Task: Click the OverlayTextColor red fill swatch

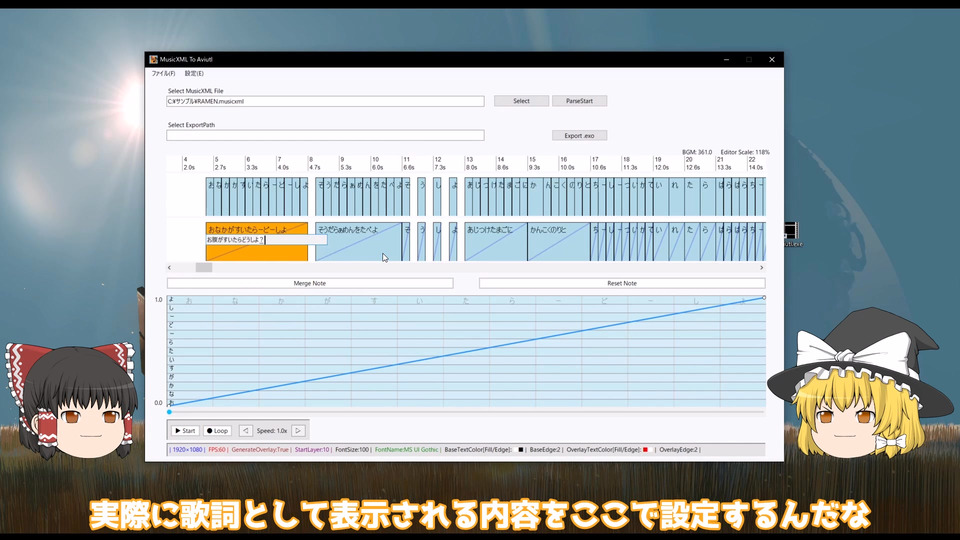Action: (x=645, y=450)
